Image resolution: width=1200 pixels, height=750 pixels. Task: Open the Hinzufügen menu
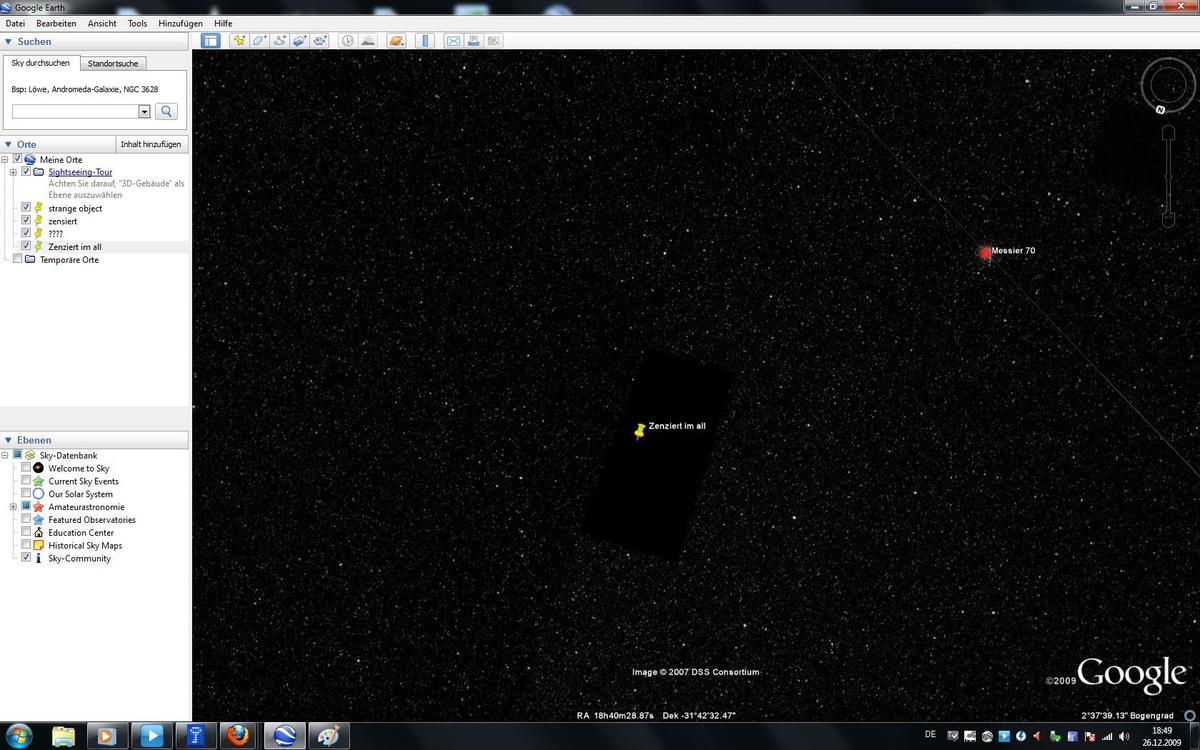tap(180, 23)
